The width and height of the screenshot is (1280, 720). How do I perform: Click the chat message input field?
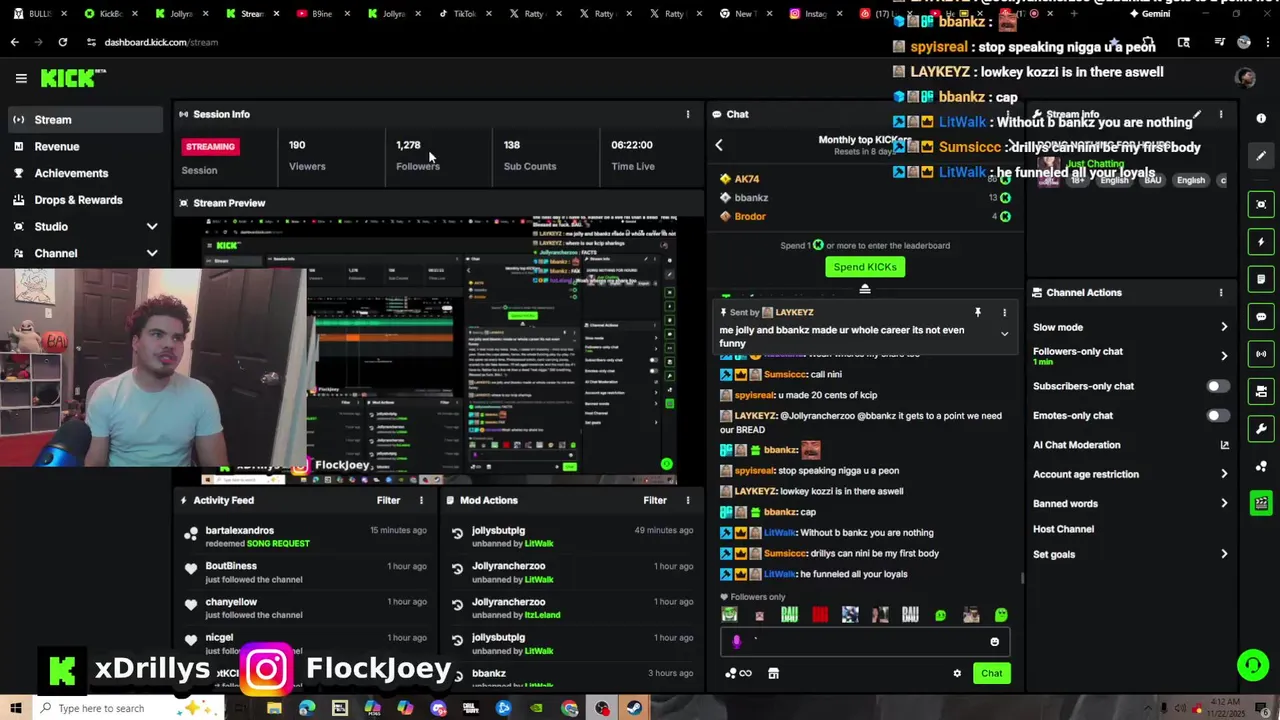(865, 642)
